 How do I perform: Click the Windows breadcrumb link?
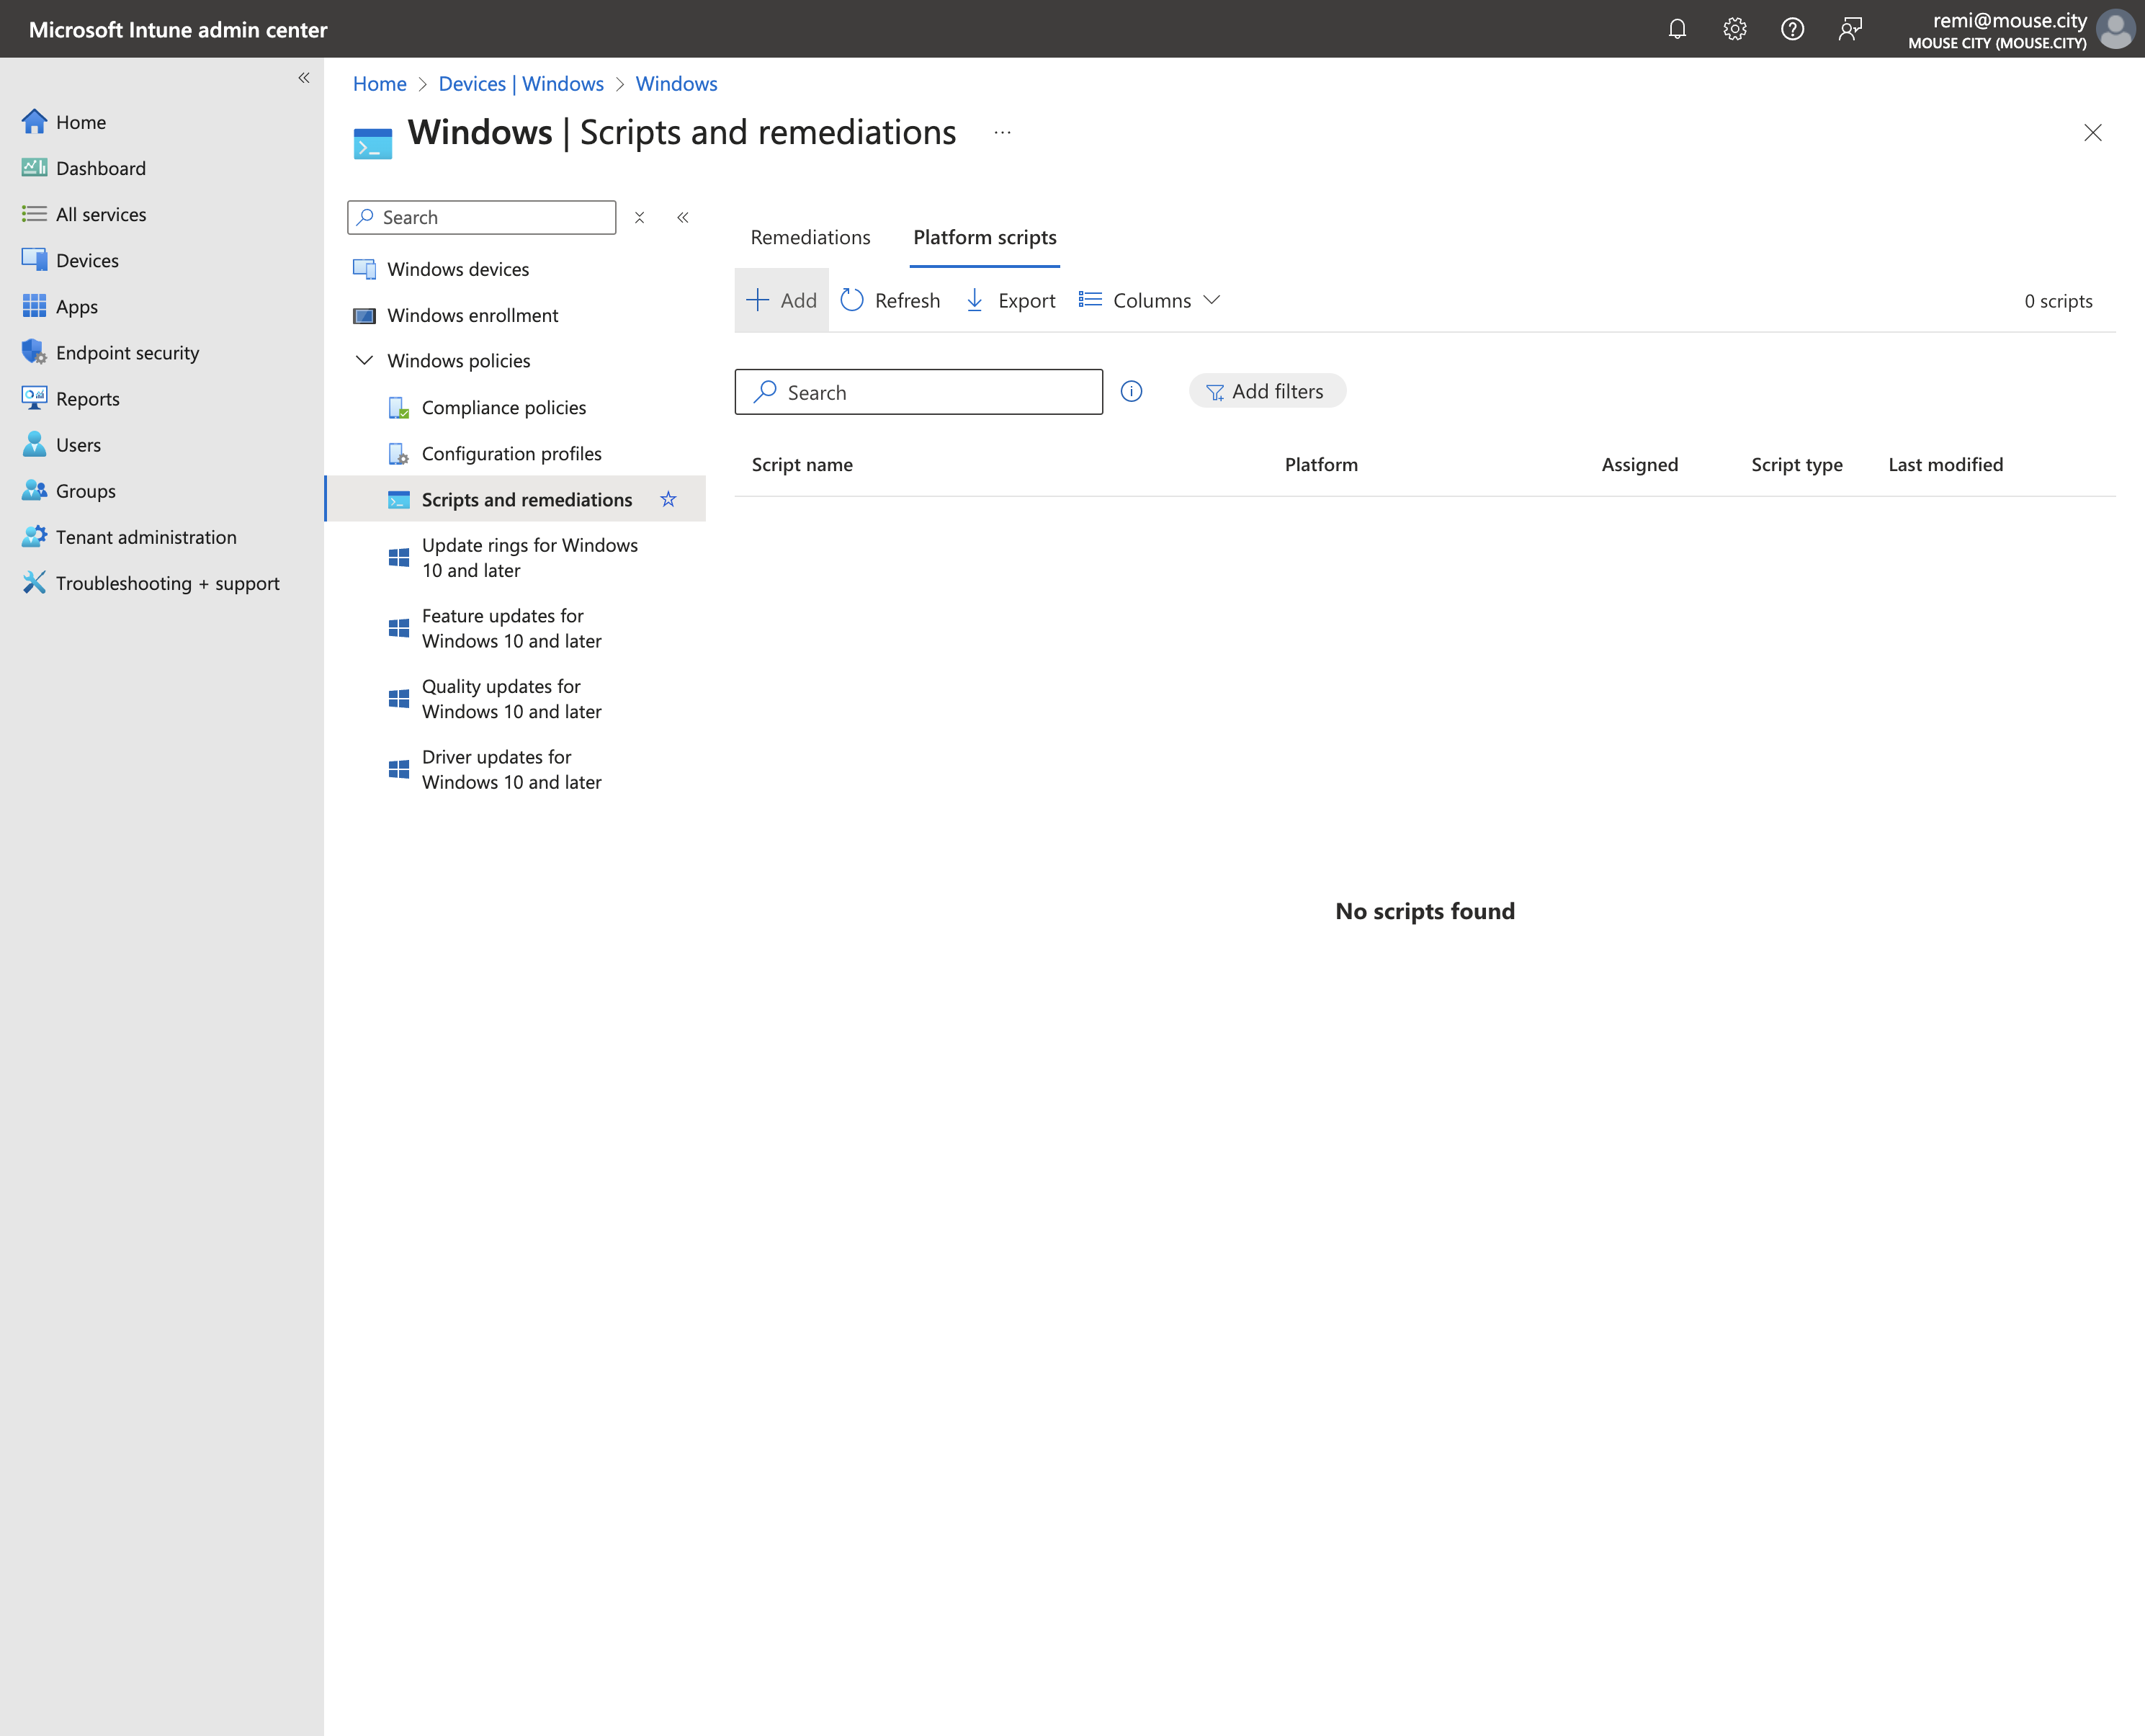coord(676,83)
